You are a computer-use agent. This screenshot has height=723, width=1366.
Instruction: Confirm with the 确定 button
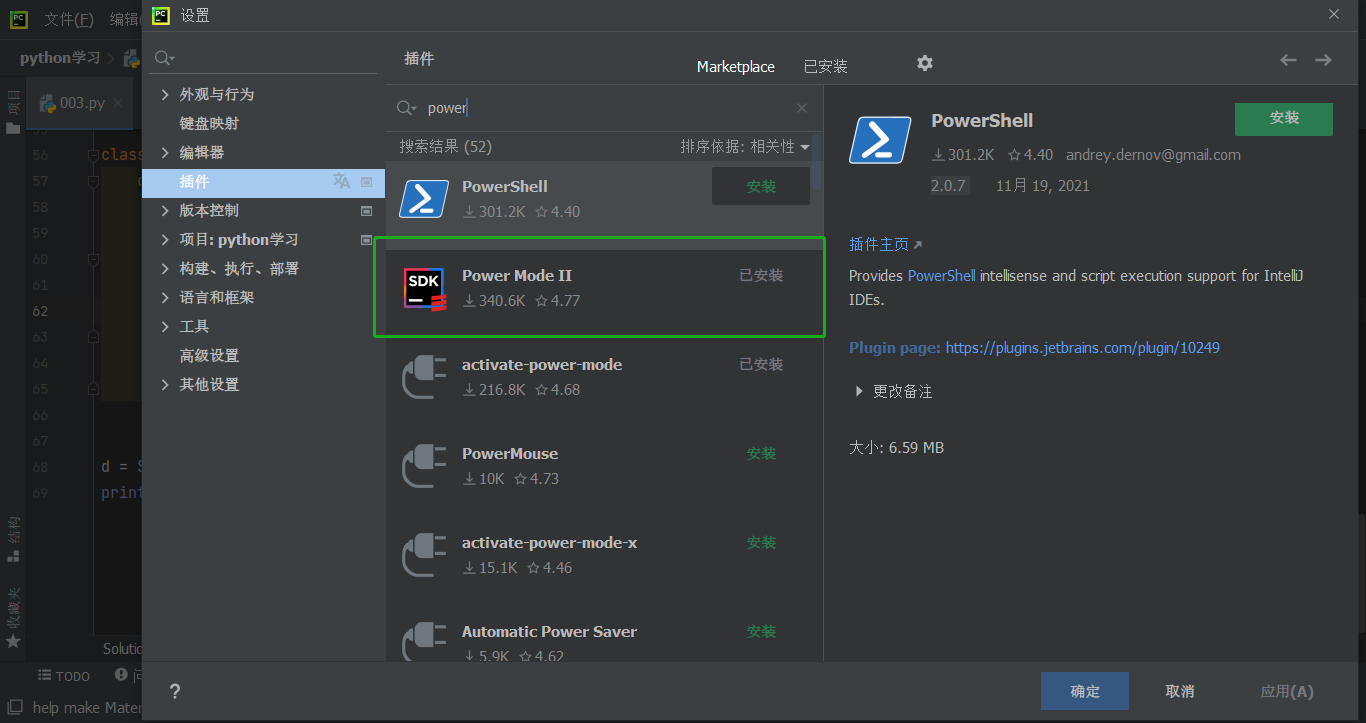click(x=1085, y=691)
